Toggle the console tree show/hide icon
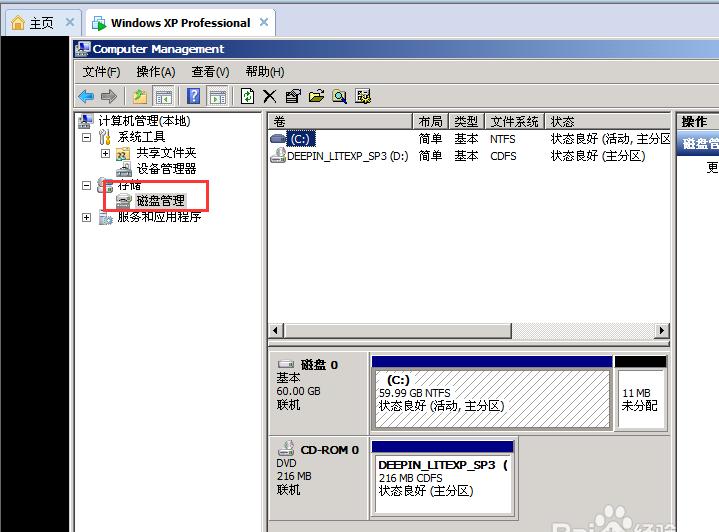The height and width of the screenshot is (532, 719). (163, 96)
